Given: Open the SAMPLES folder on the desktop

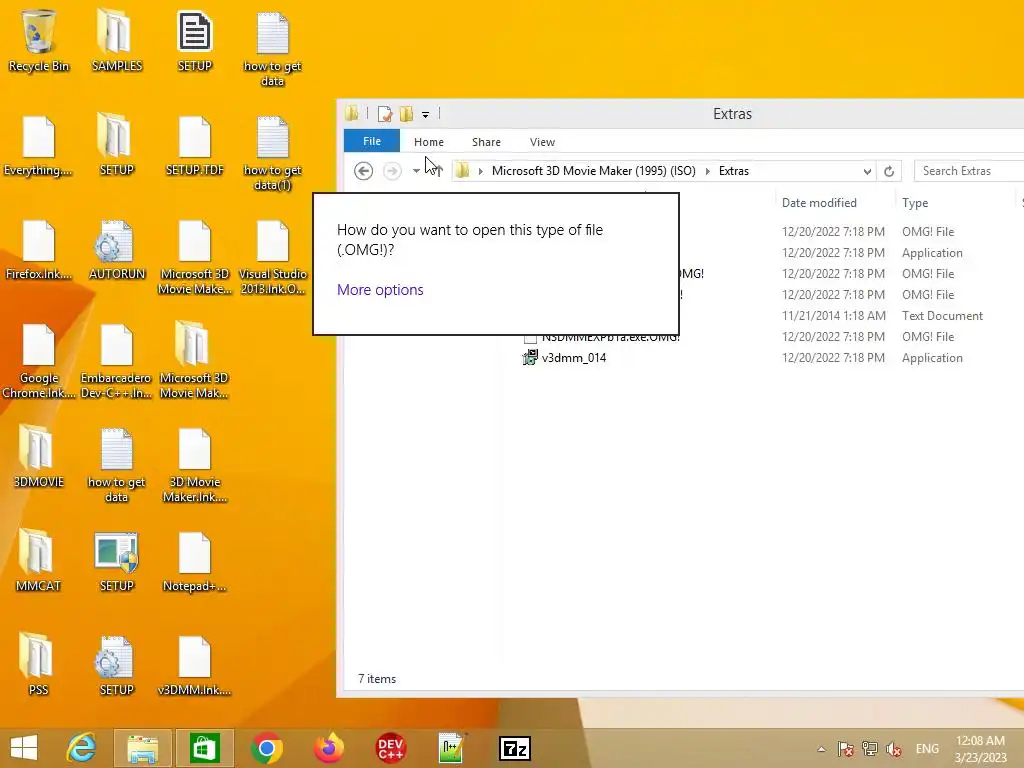Looking at the screenshot, I should (x=116, y=40).
